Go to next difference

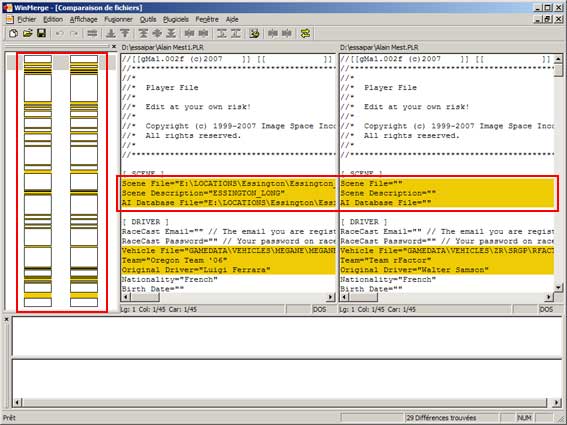pyautogui.click(x=111, y=34)
